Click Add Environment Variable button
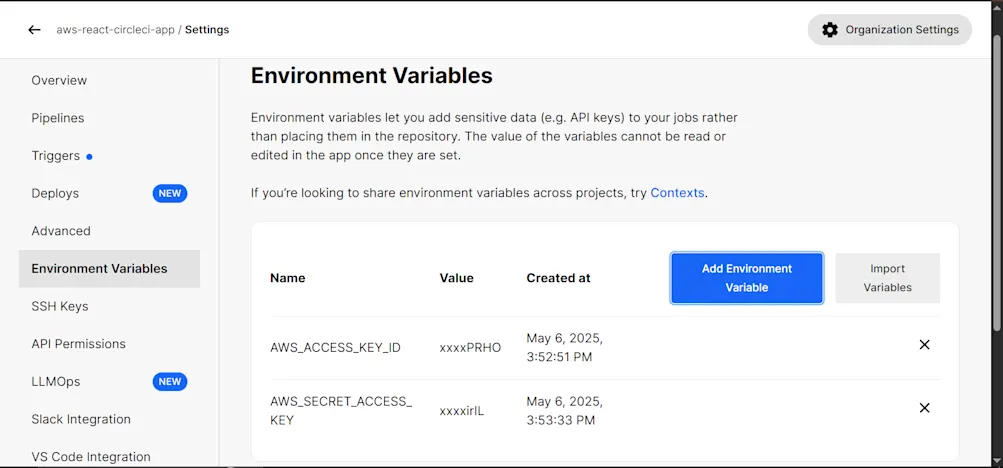Screen dimensions: 1003x468 coord(746,278)
